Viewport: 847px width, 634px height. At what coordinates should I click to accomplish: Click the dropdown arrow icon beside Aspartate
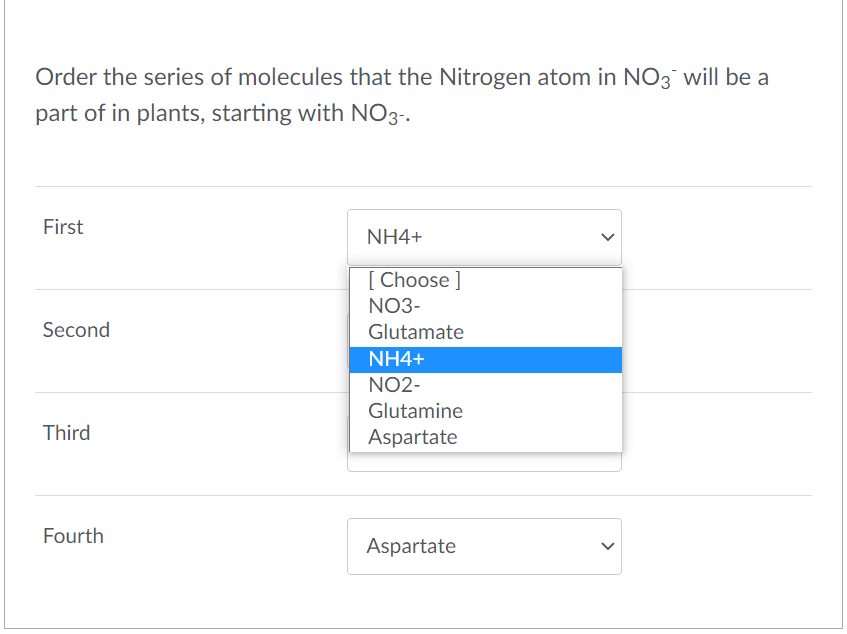(607, 546)
